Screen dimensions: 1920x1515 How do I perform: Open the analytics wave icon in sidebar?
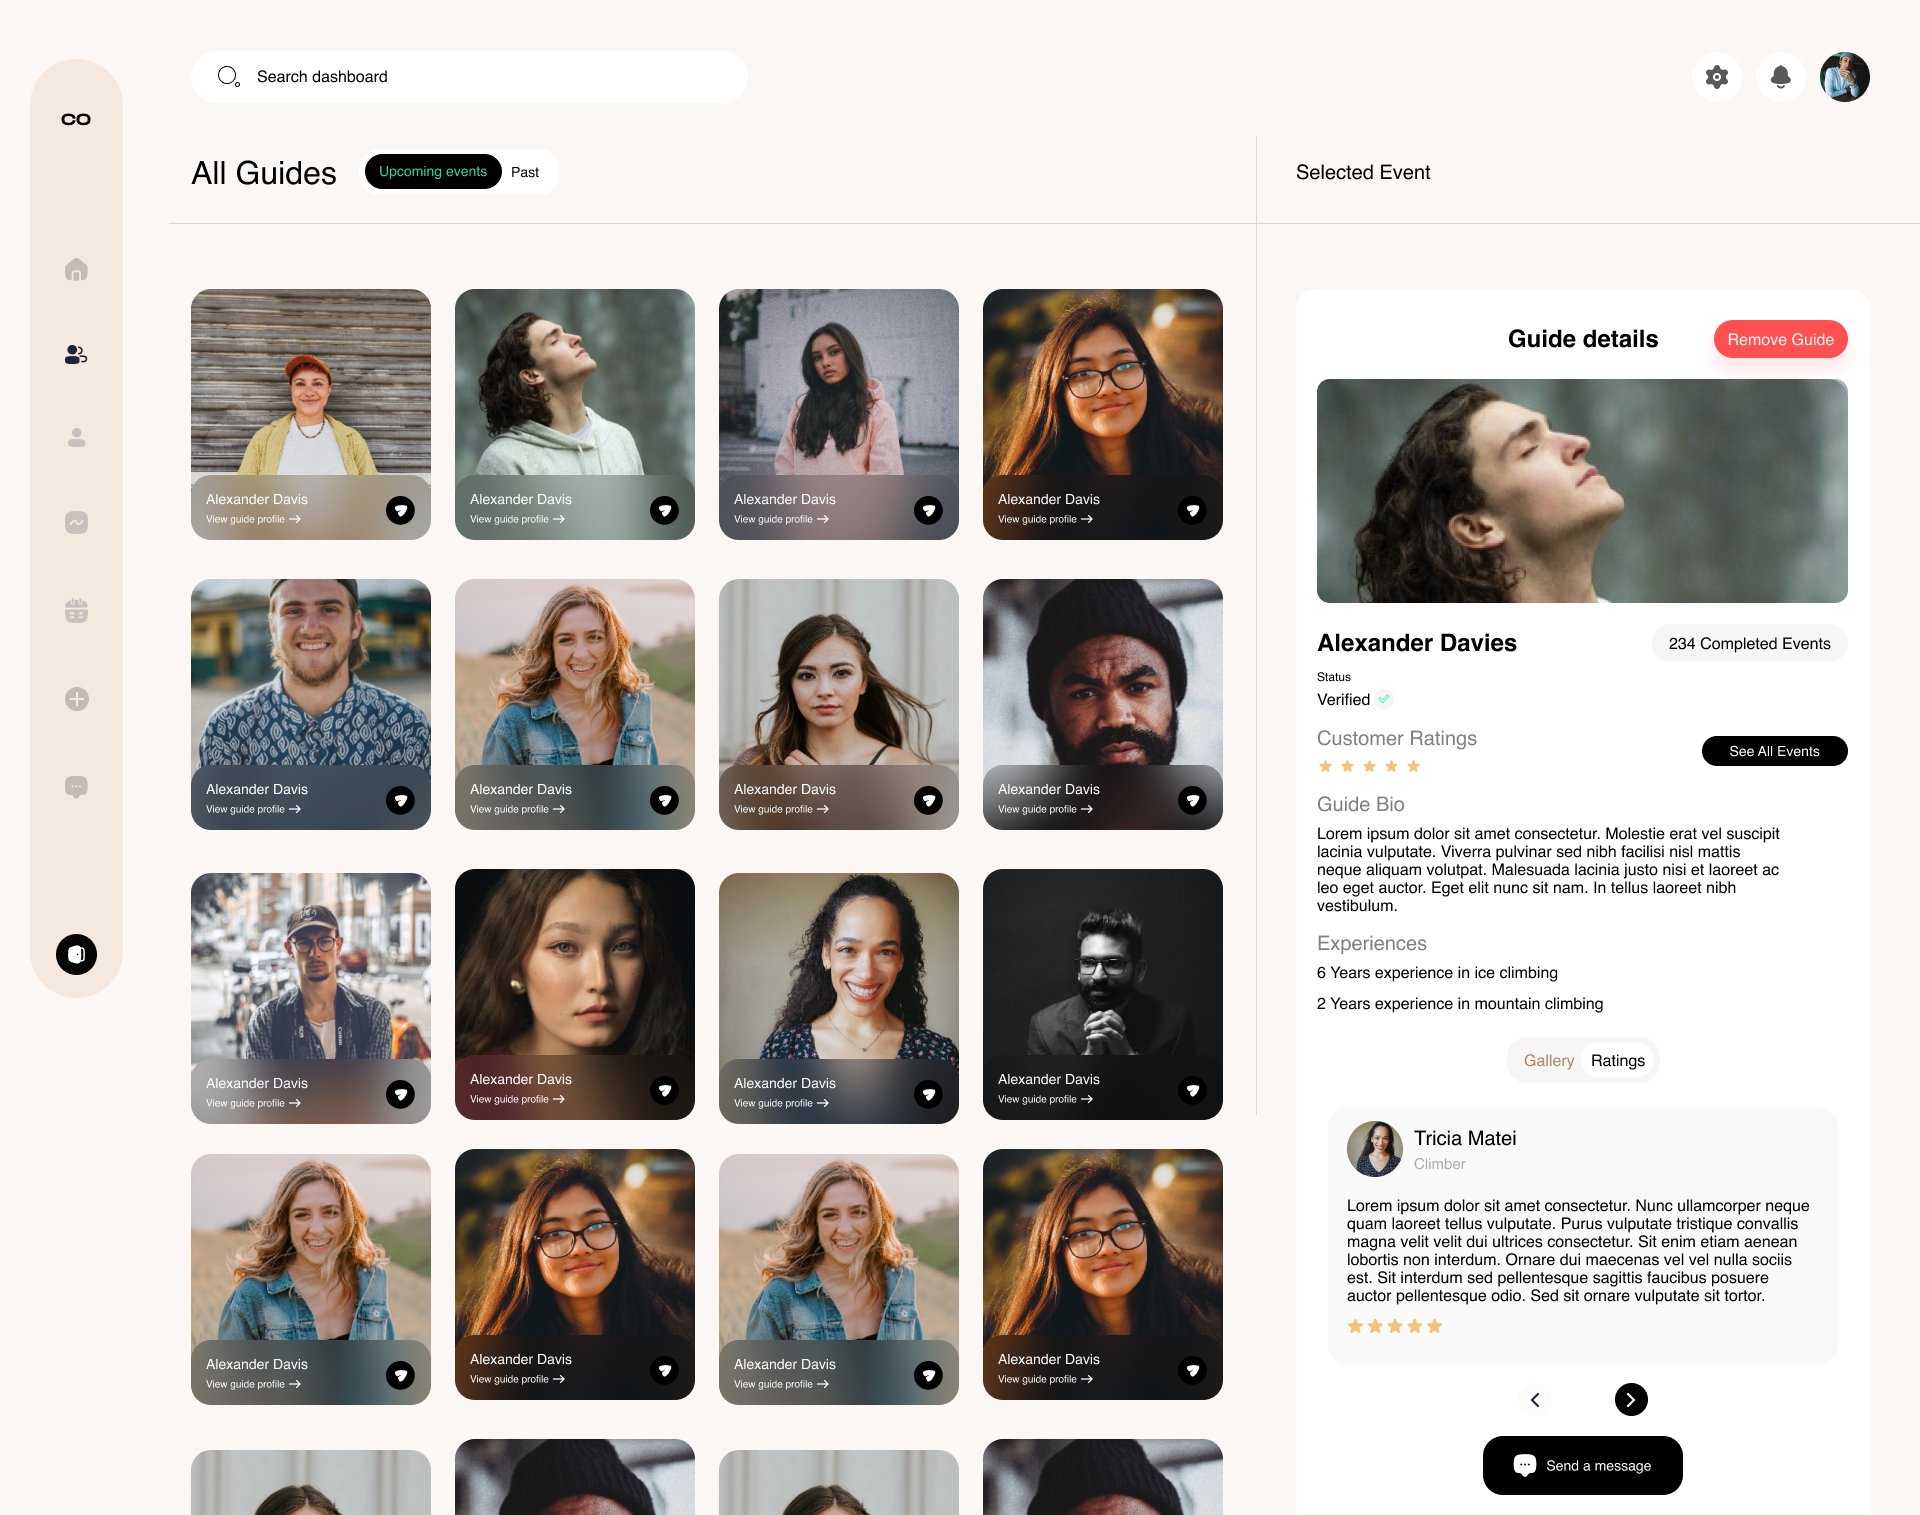pos(76,522)
